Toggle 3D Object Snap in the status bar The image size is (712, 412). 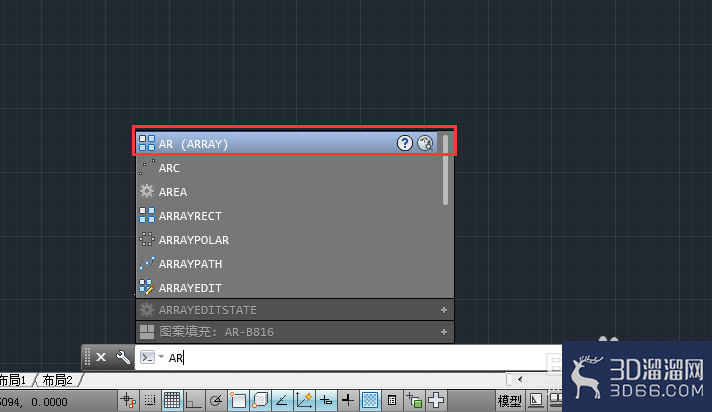click(260, 401)
